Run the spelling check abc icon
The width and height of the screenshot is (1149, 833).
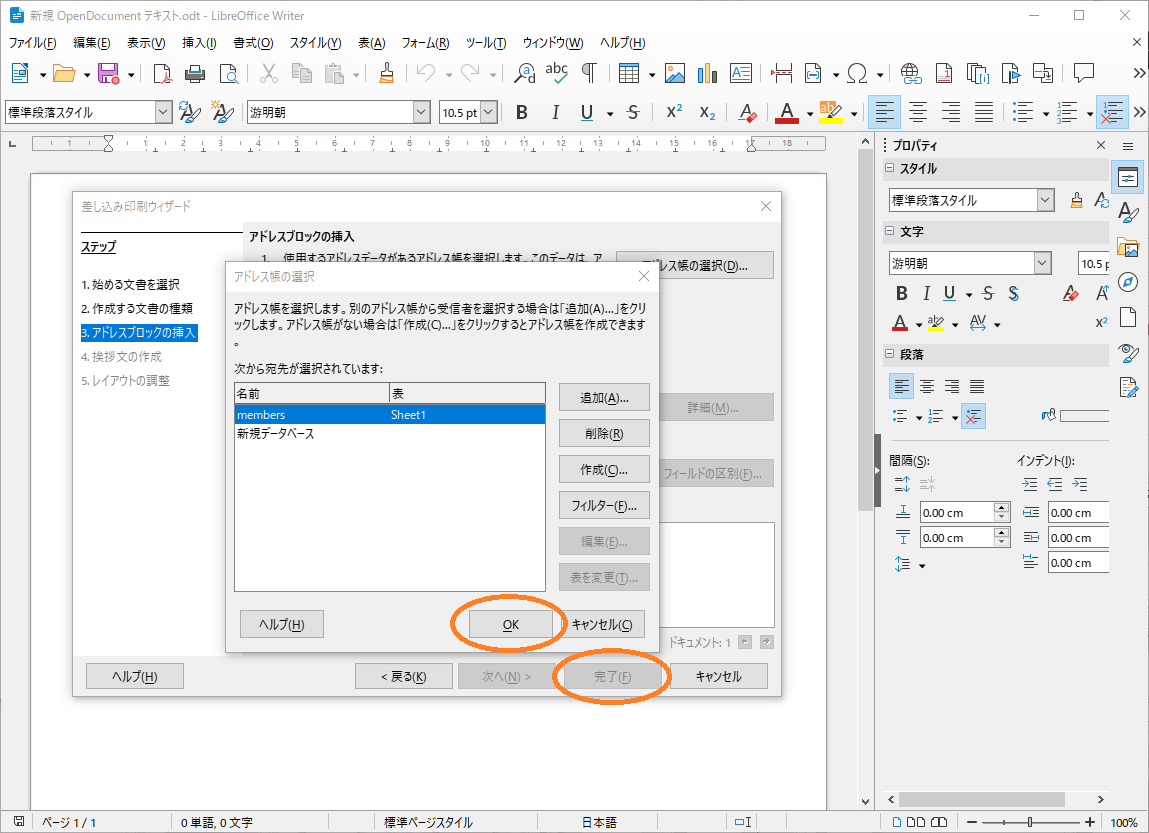coord(557,73)
